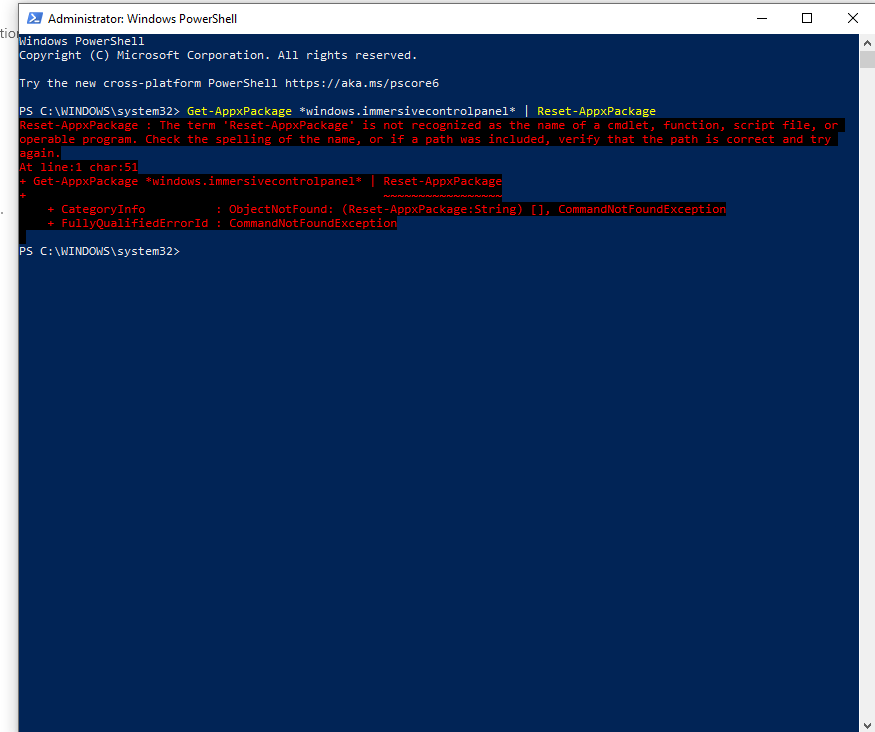Click the yellow Reset-AppxPackage command text

click(596, 111)
